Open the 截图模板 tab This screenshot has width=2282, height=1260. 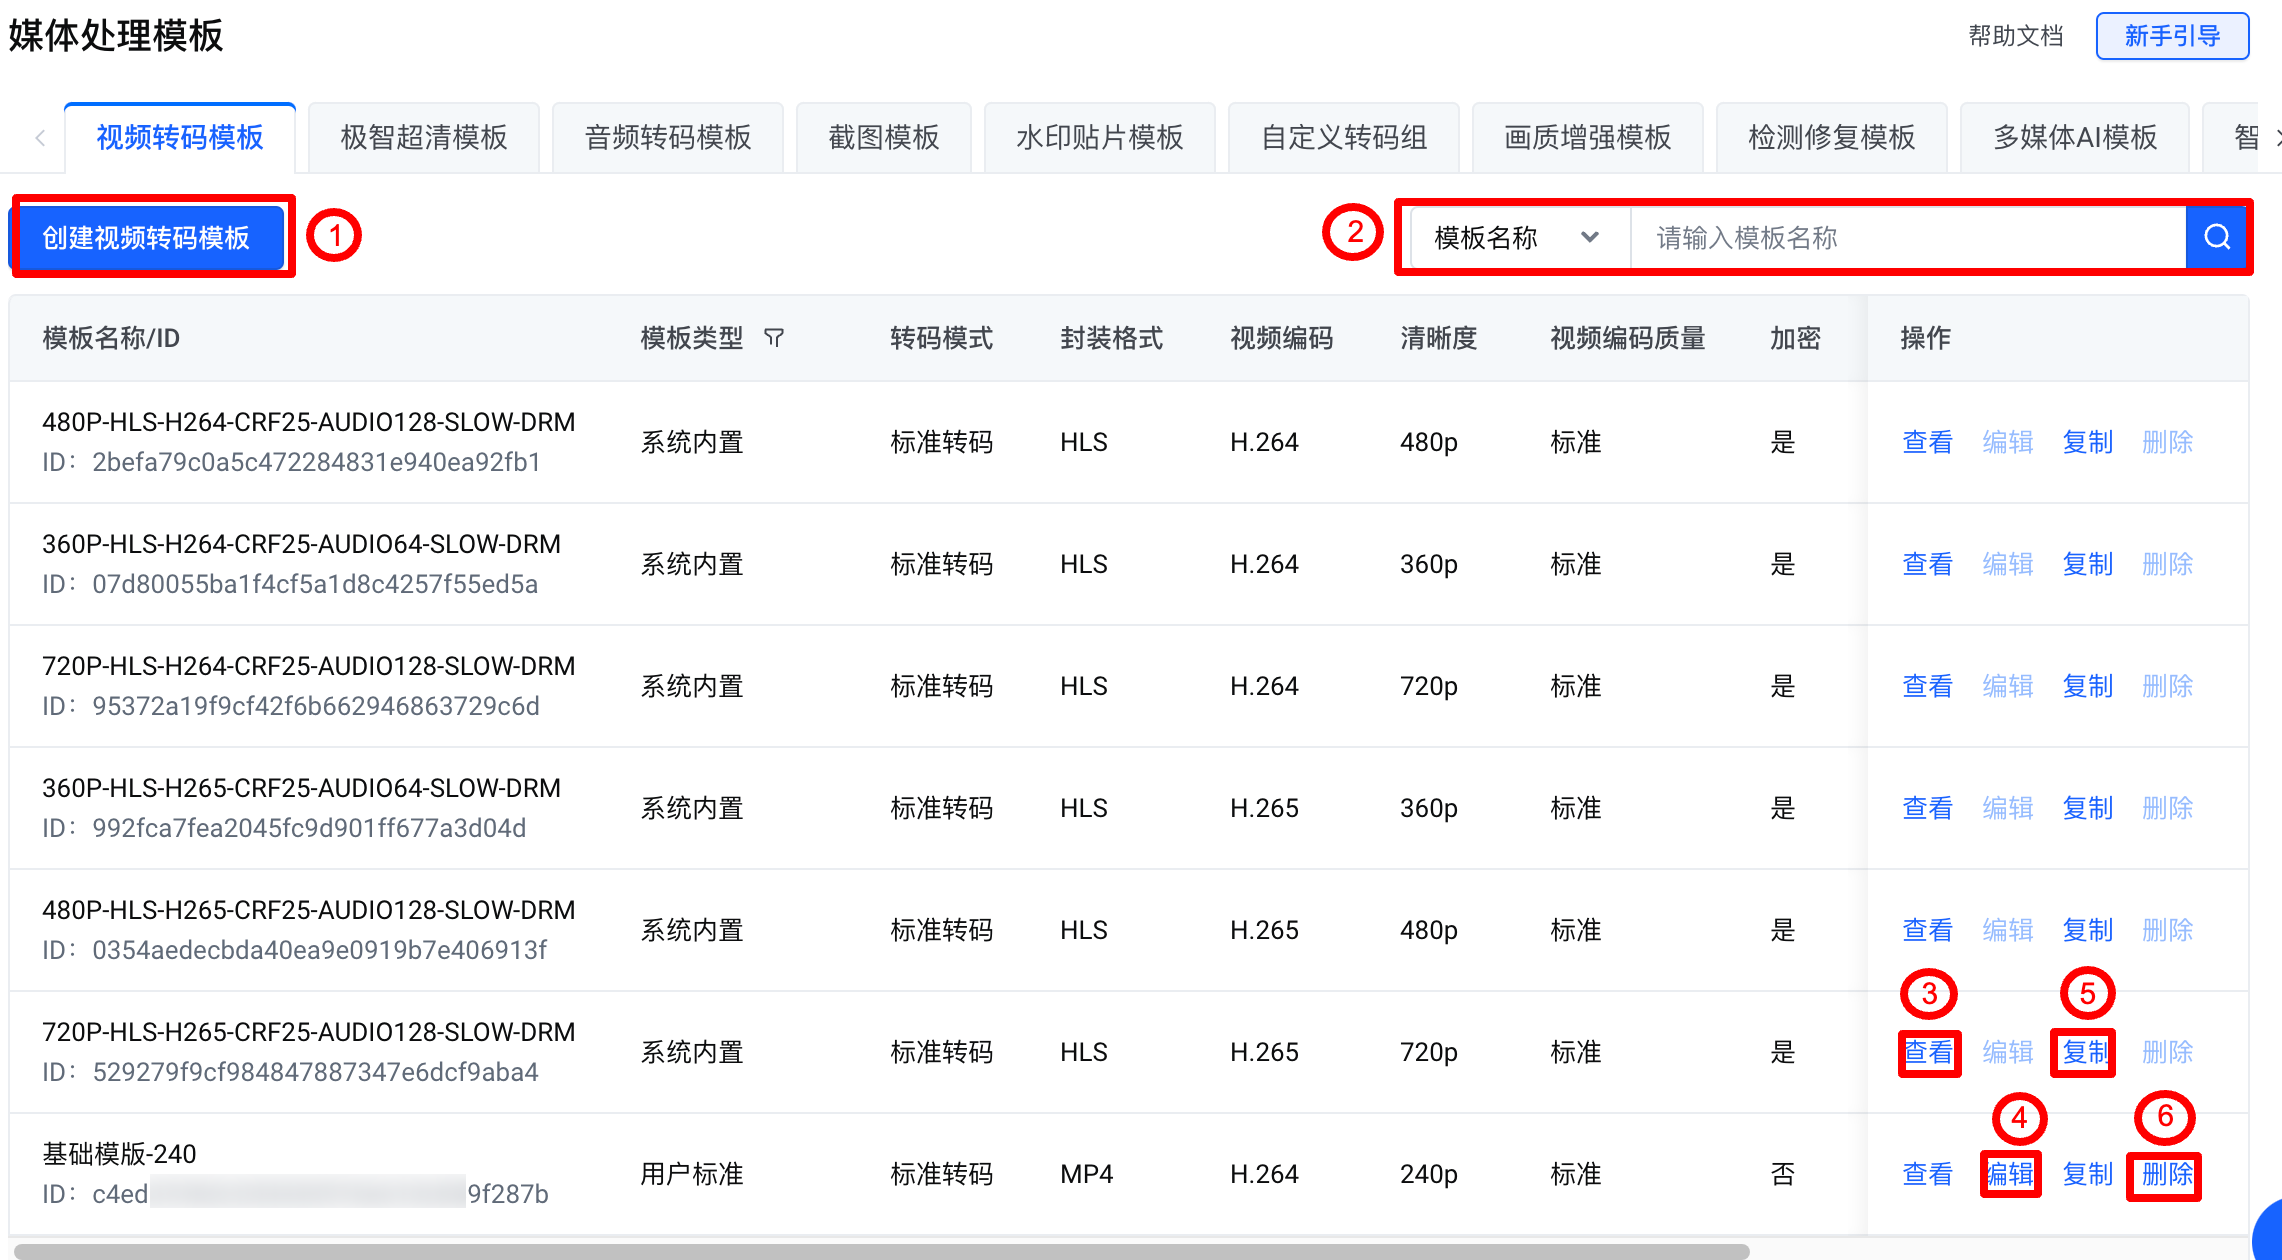click(884, 137)
